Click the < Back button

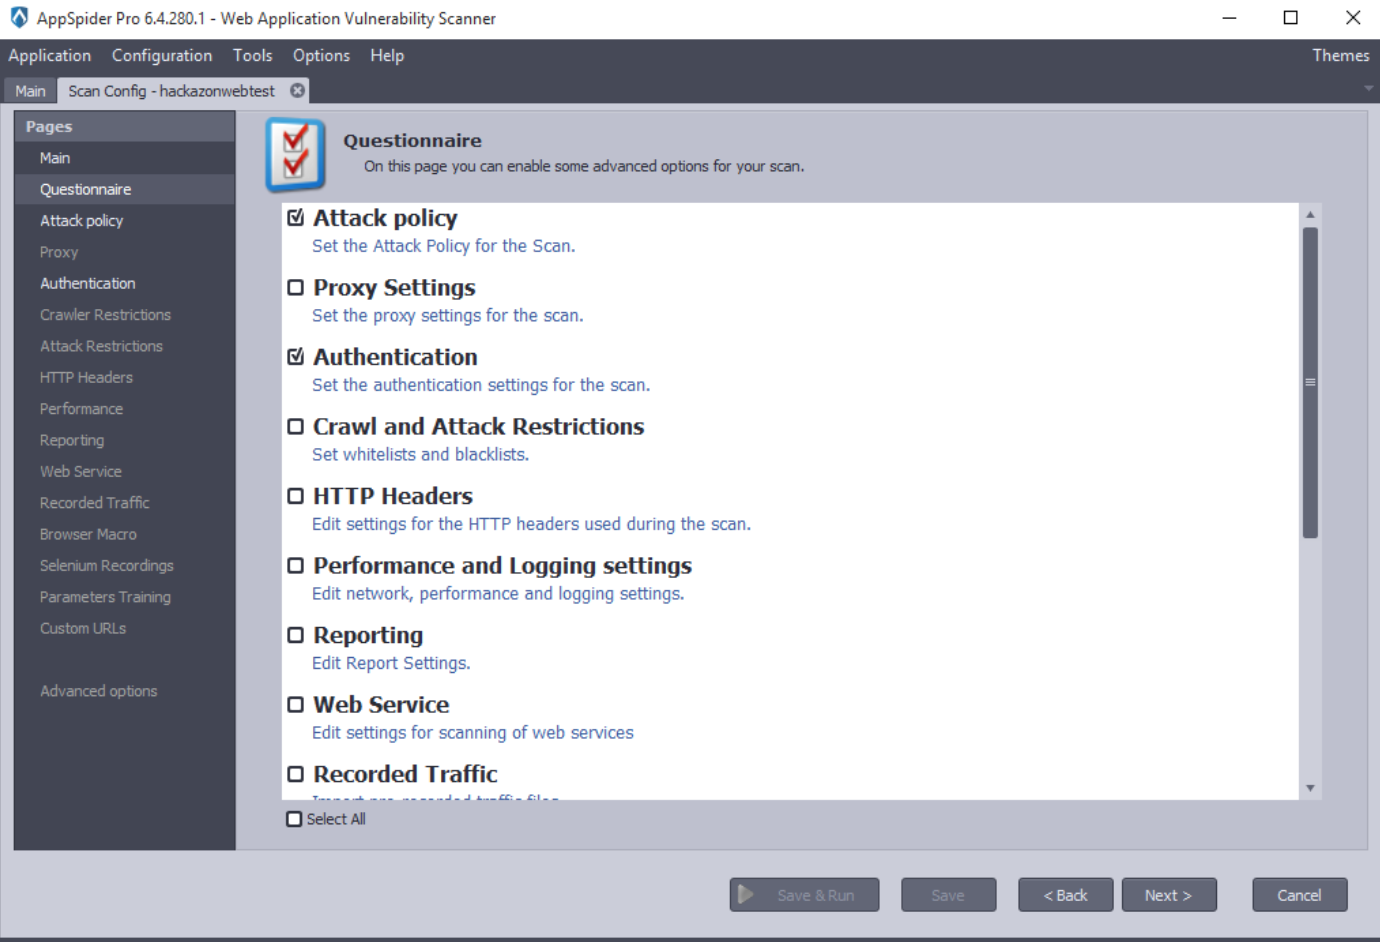pos(1066,895)
